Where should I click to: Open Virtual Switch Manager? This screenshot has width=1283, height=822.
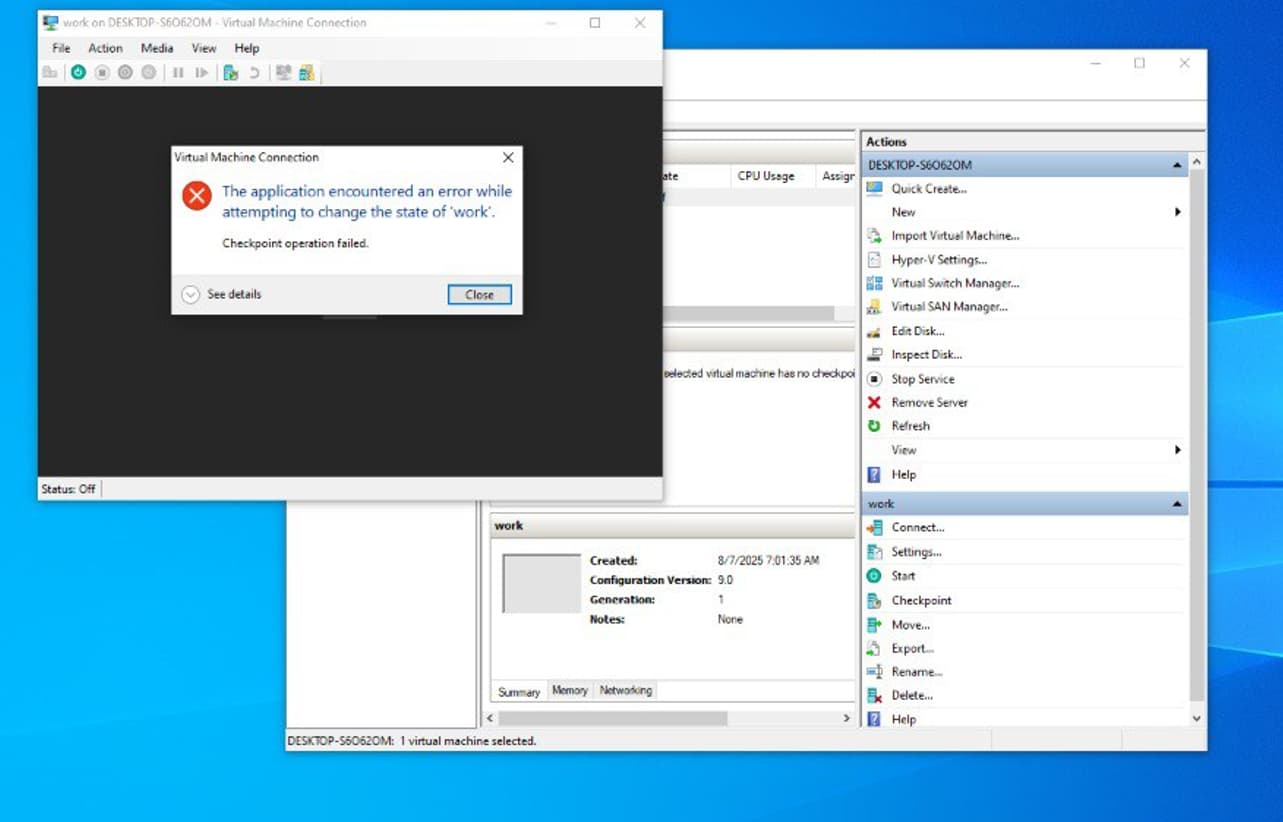point(953,283)
